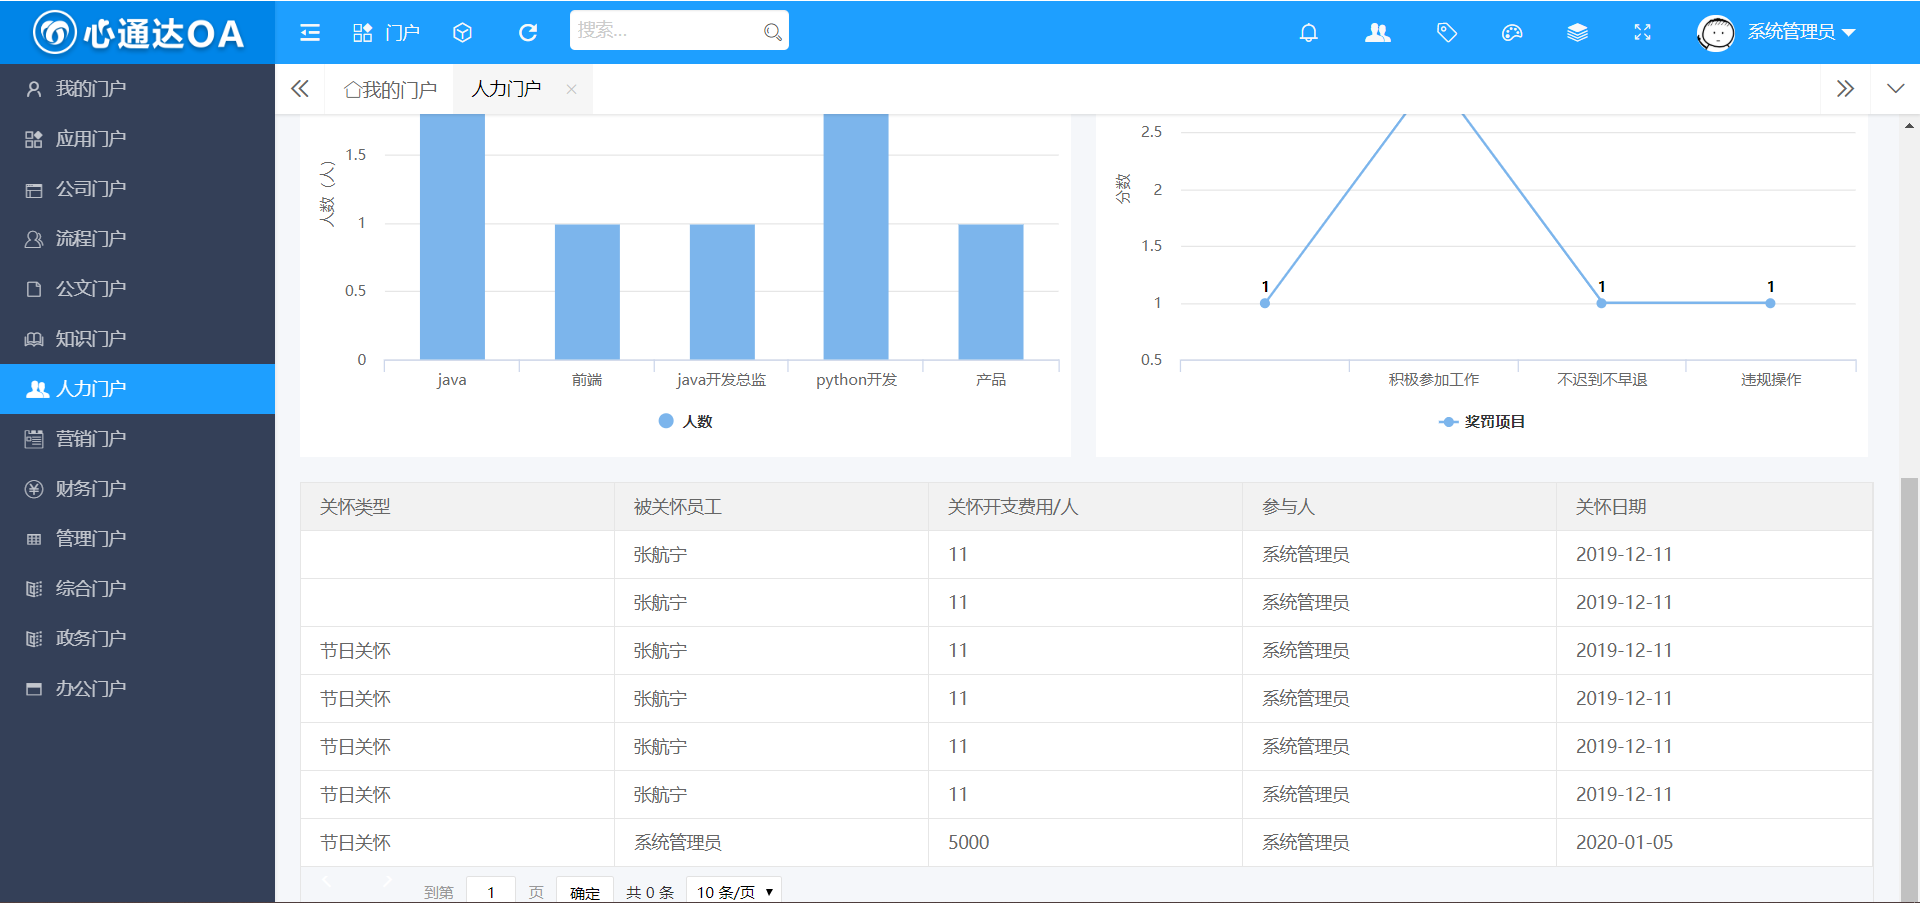Select 人力门户 in the sidebar
The width and height of the screenshot is (1920, 903).
point(137,389)
